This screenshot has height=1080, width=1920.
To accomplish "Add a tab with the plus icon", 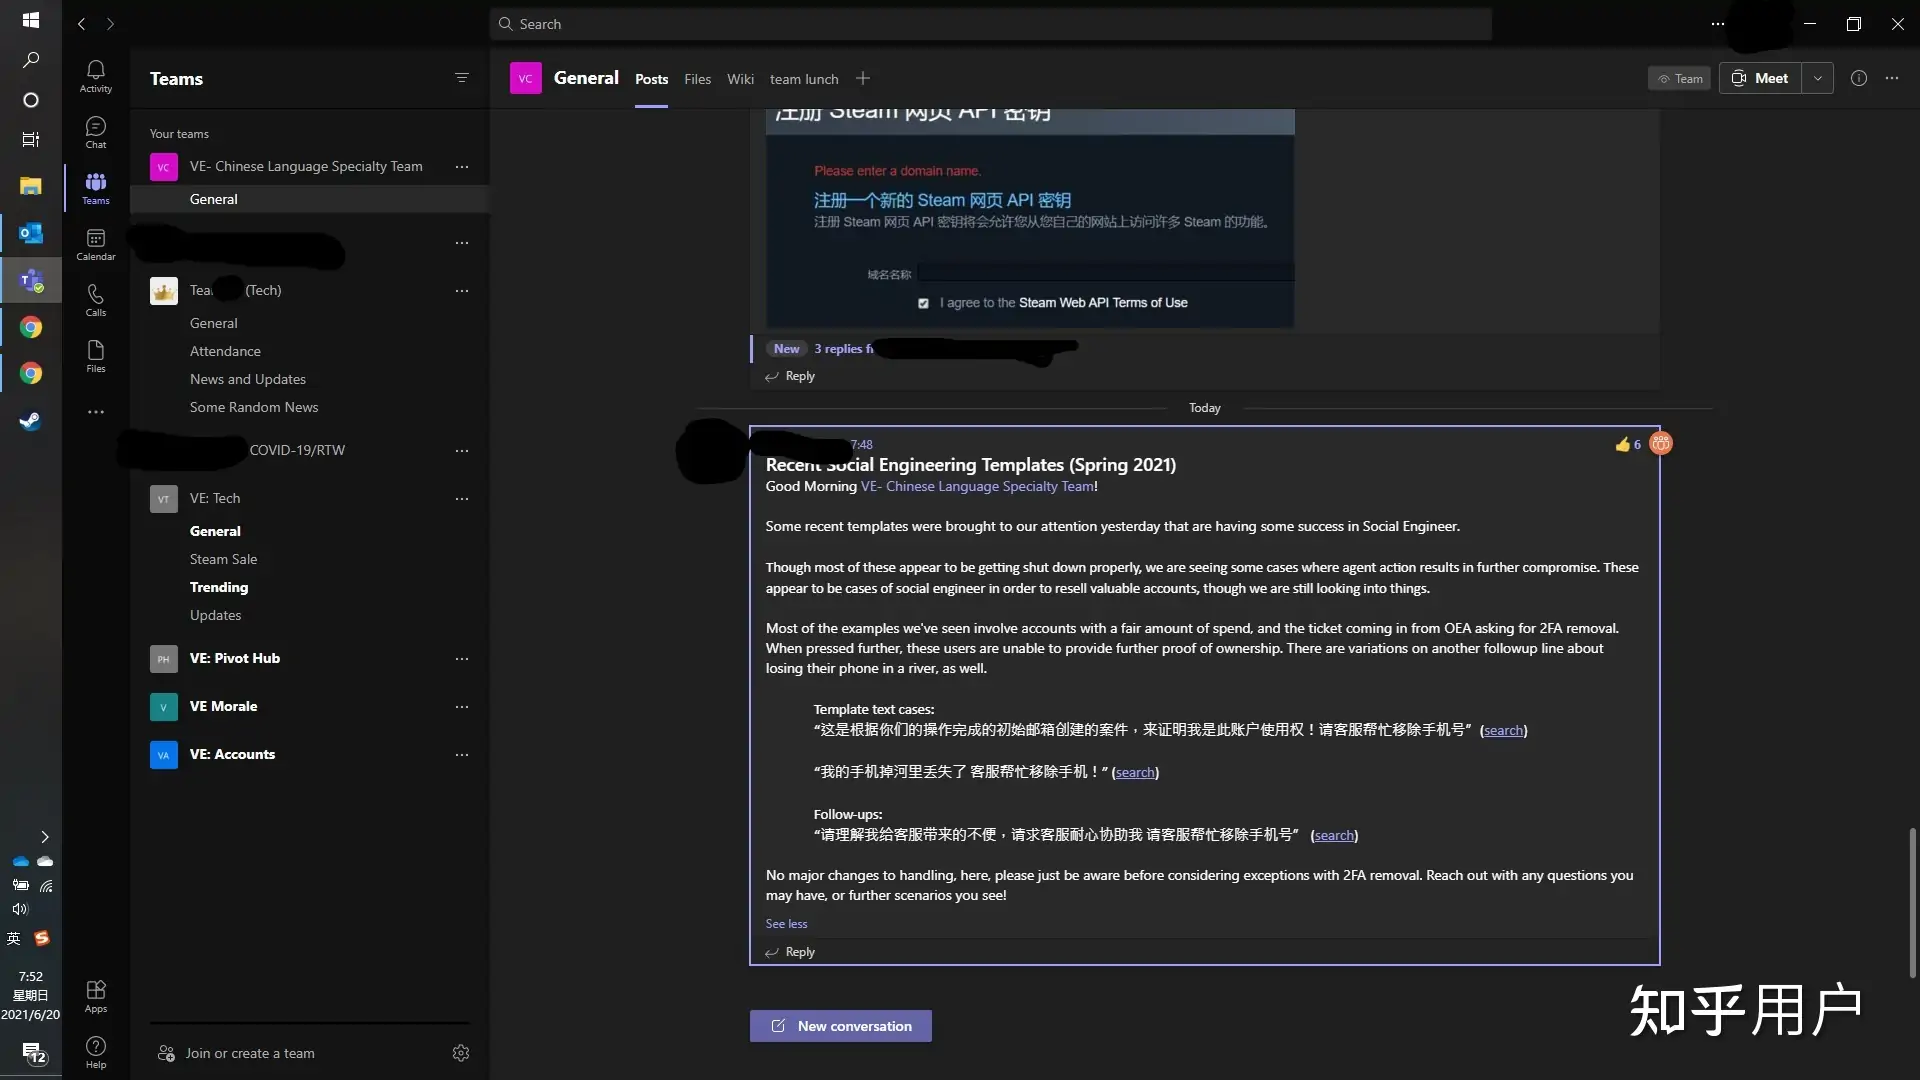I will point(863,78).
